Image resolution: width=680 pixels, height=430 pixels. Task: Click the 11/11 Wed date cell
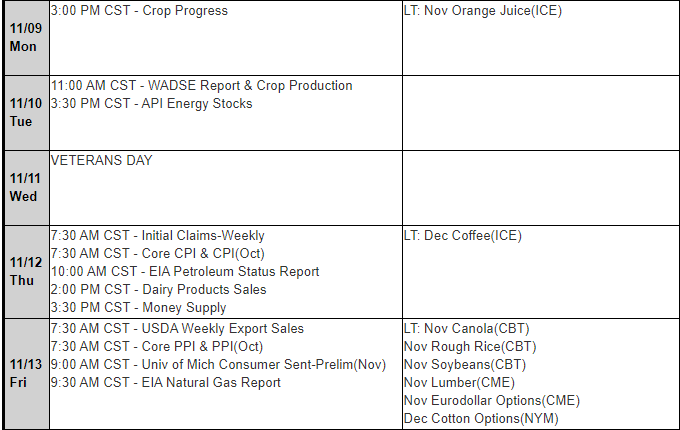[23, 187]
